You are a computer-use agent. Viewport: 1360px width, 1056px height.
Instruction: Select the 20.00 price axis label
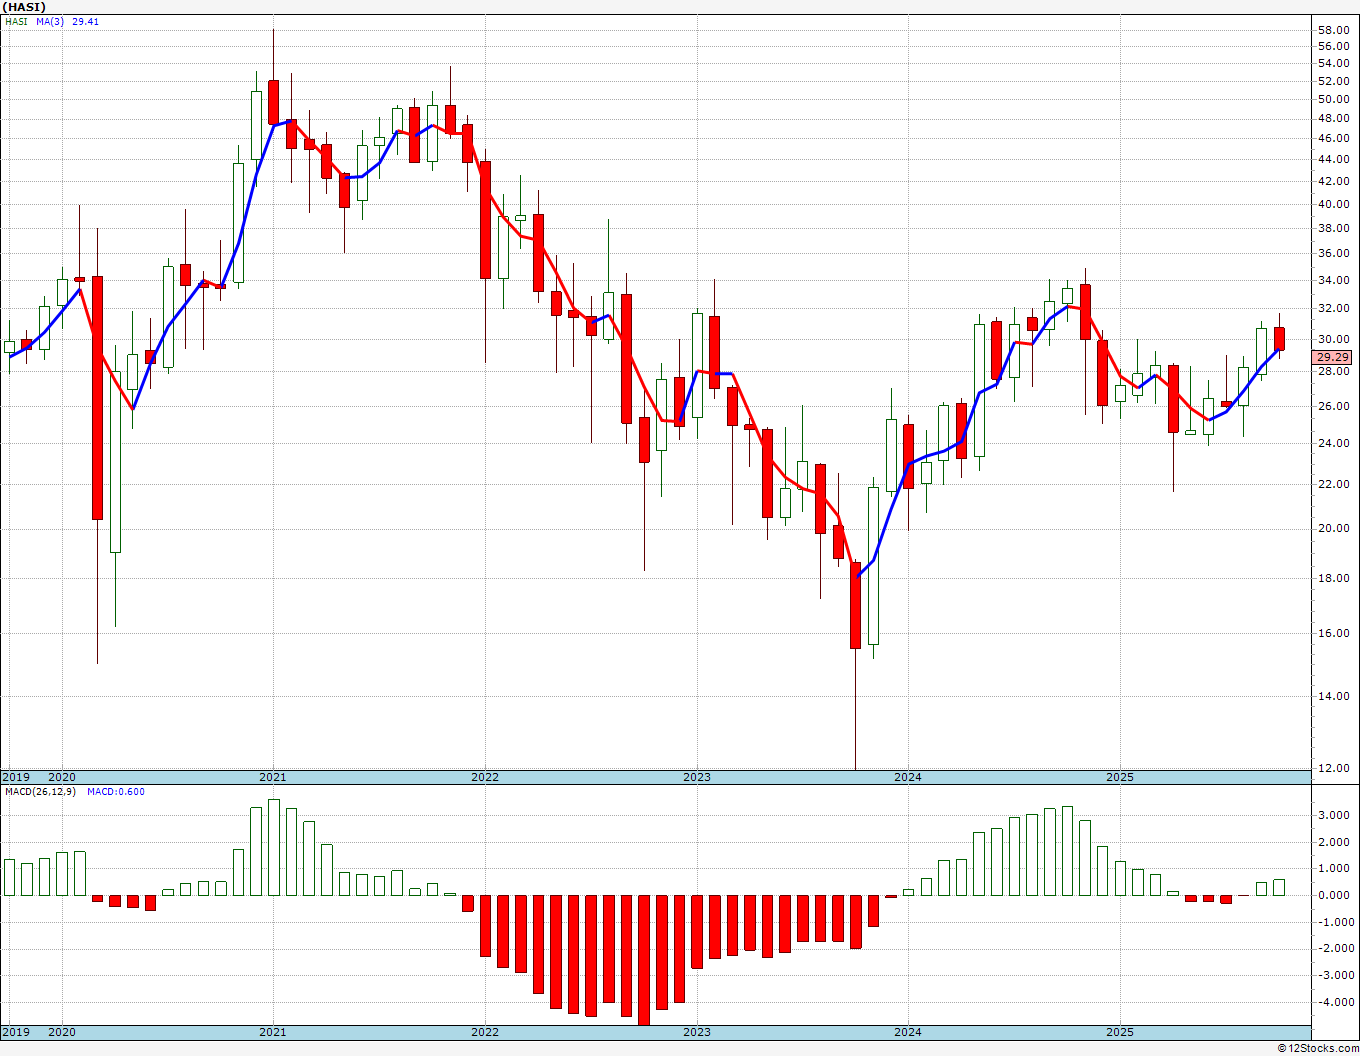[1333, 529]
